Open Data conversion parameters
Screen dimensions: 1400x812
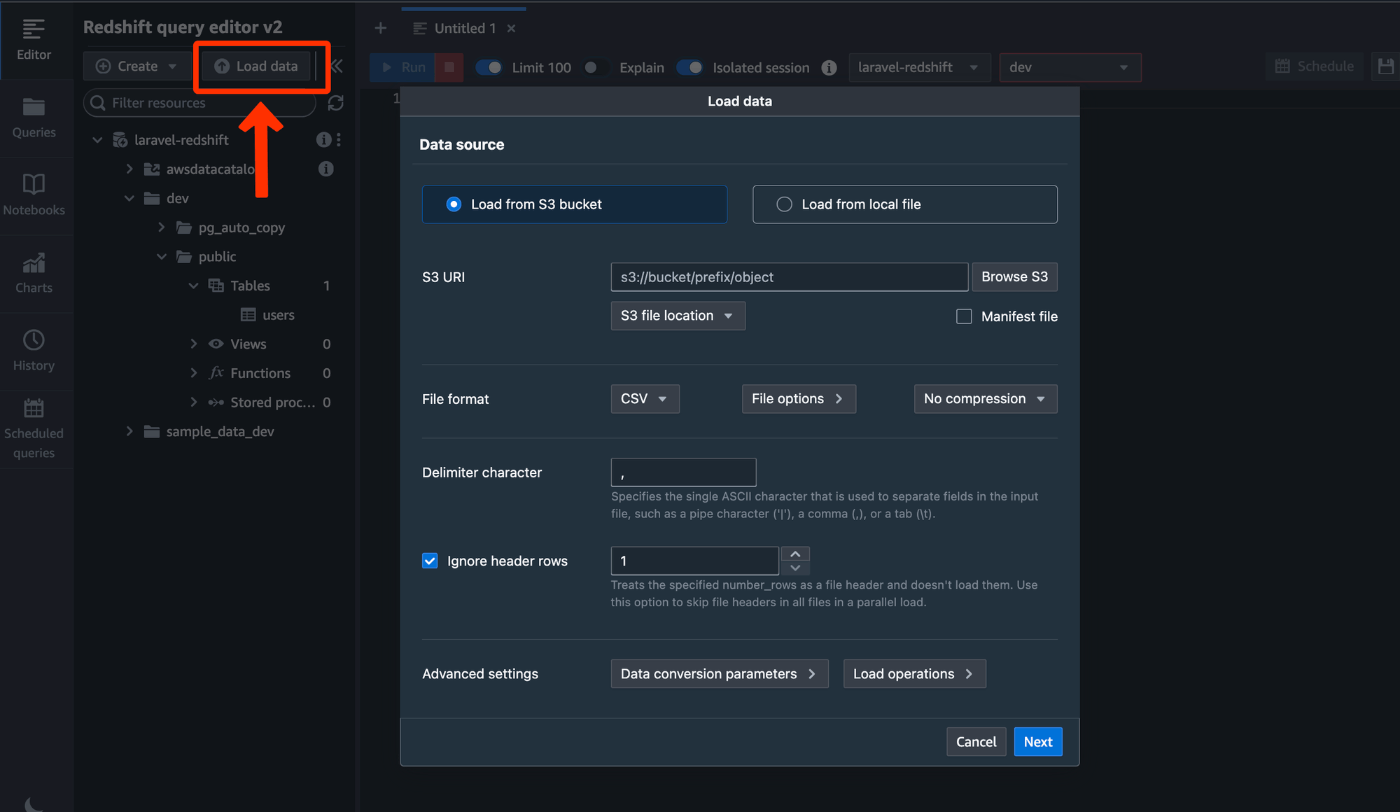point(719,674)
